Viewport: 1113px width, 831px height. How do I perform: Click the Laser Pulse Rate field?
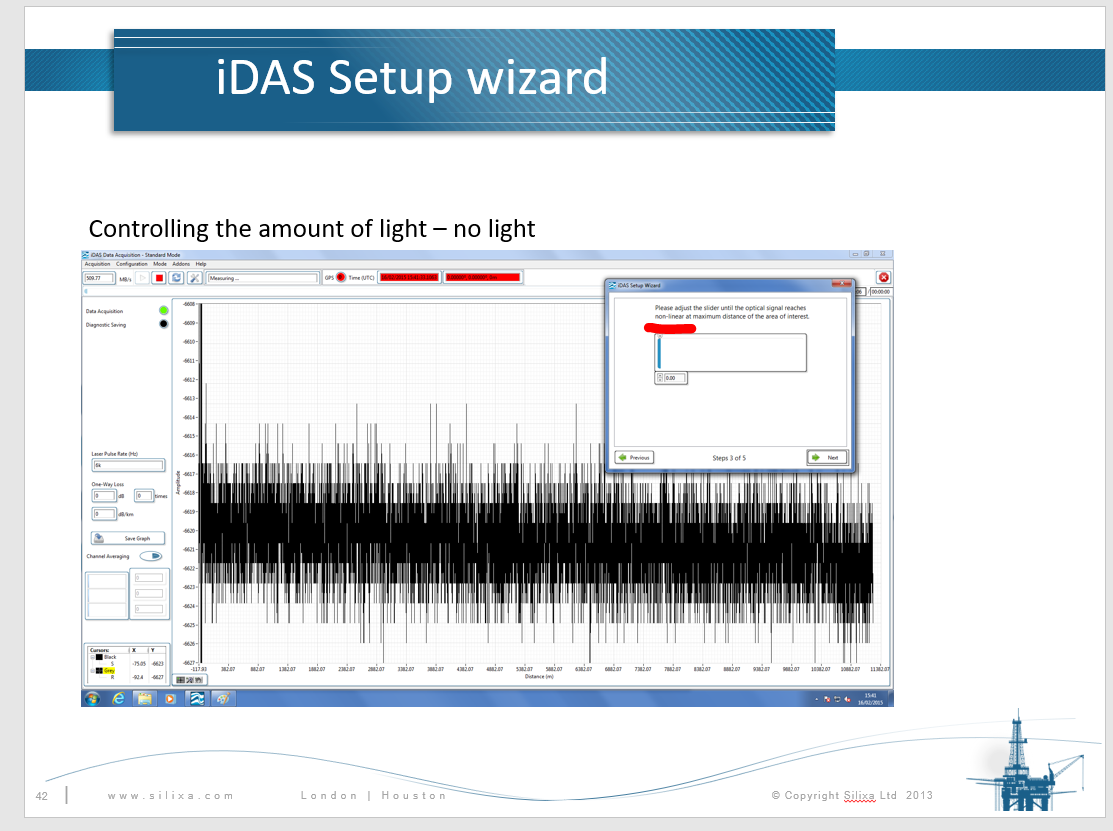[128, 466]
